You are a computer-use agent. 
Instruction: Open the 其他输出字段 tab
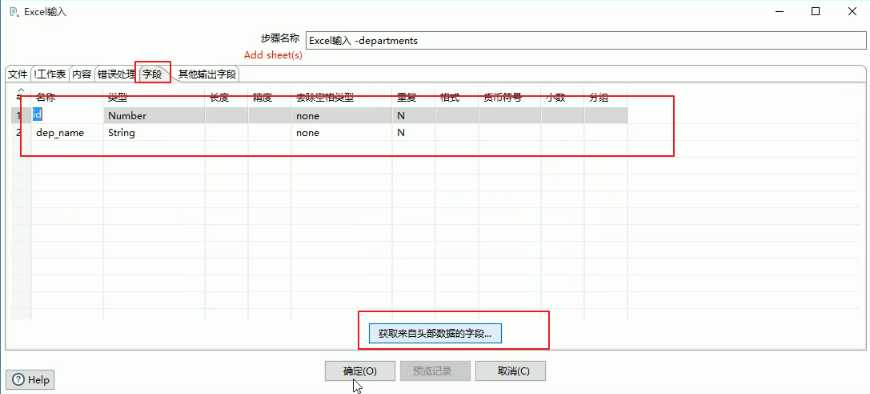tap(207, 74)
